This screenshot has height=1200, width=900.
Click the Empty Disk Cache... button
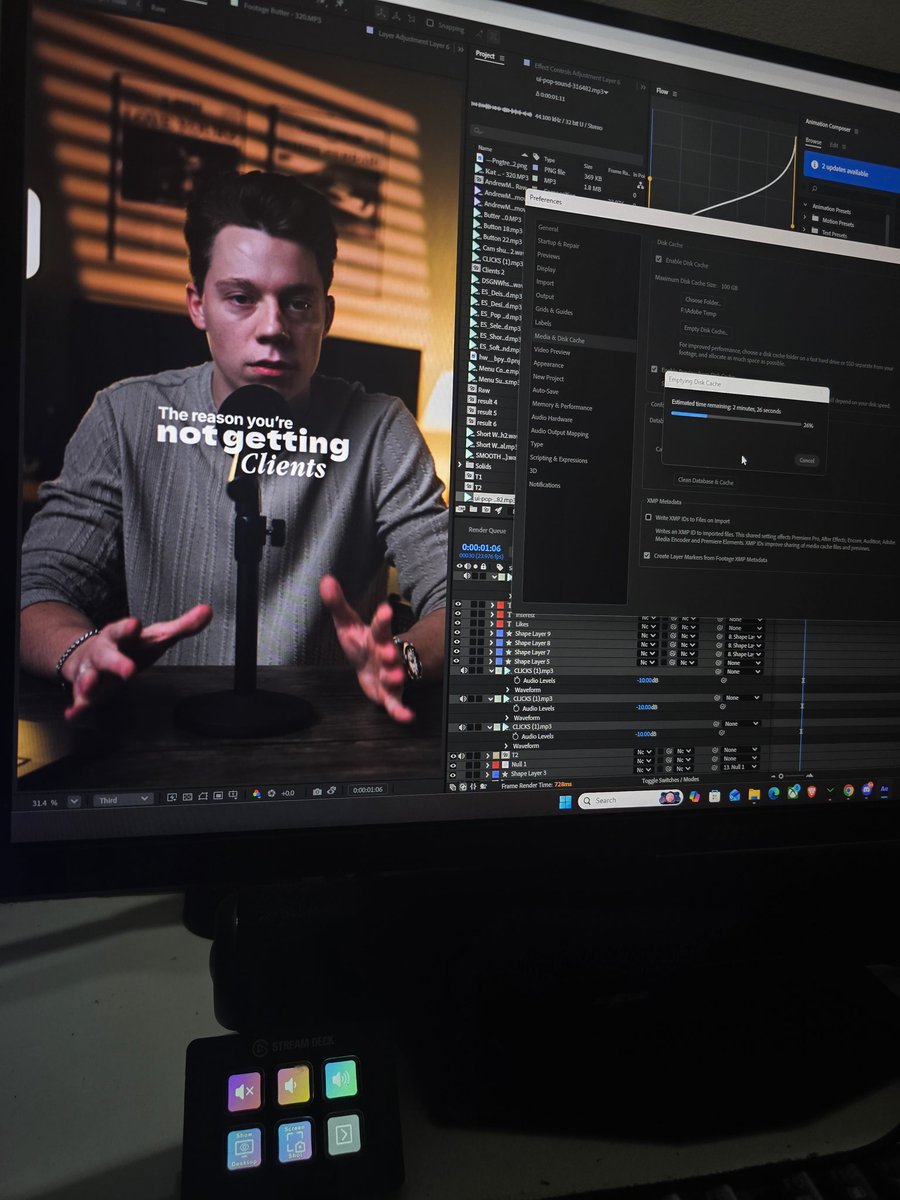706,330
